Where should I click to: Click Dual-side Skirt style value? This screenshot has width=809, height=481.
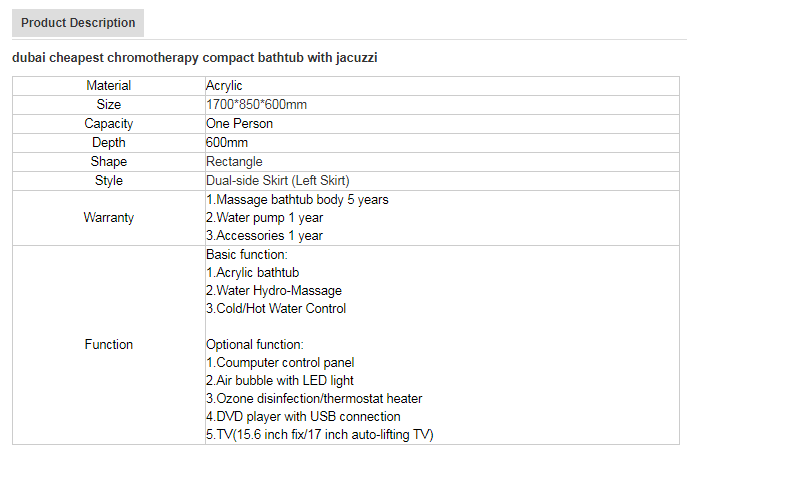tap(278, 181)
